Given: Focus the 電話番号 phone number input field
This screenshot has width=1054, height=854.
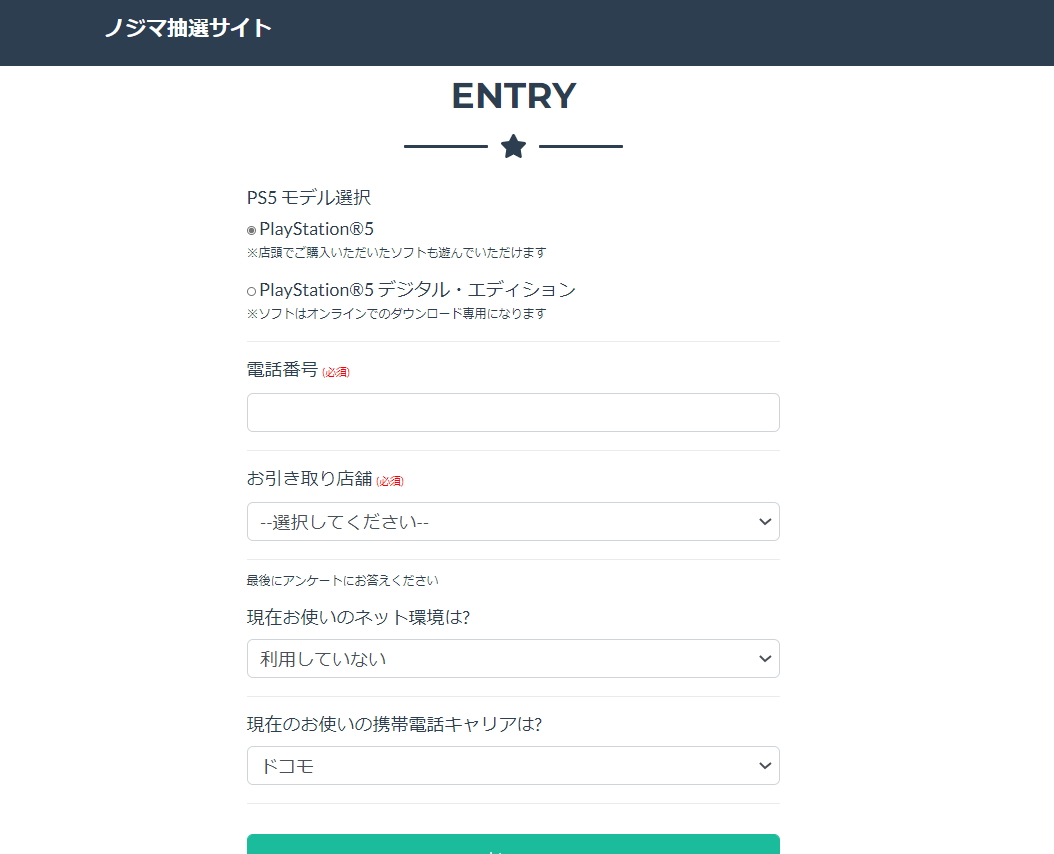Looking at the screenshot, I should point(513,412).
